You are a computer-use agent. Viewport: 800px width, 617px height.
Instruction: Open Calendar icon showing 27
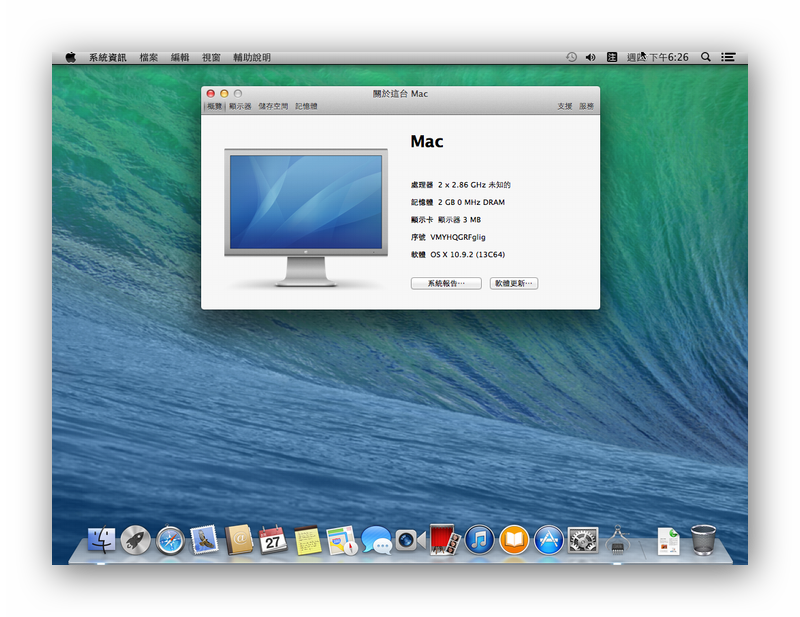point(273,540)
